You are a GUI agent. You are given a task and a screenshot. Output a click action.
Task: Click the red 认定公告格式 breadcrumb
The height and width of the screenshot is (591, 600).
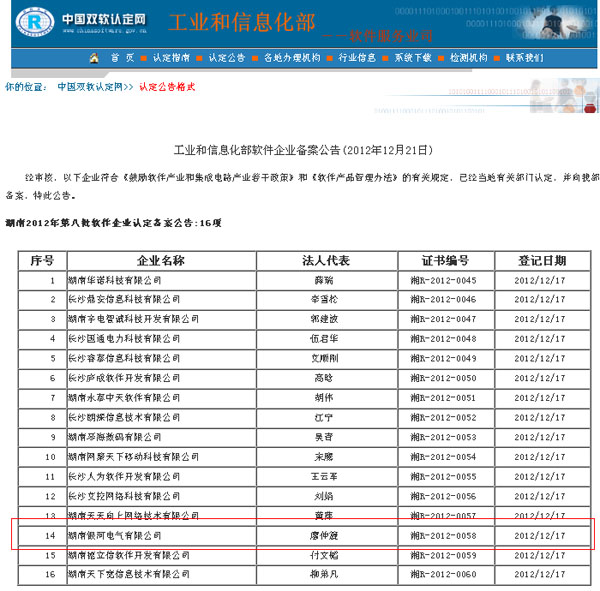point(167,87)
